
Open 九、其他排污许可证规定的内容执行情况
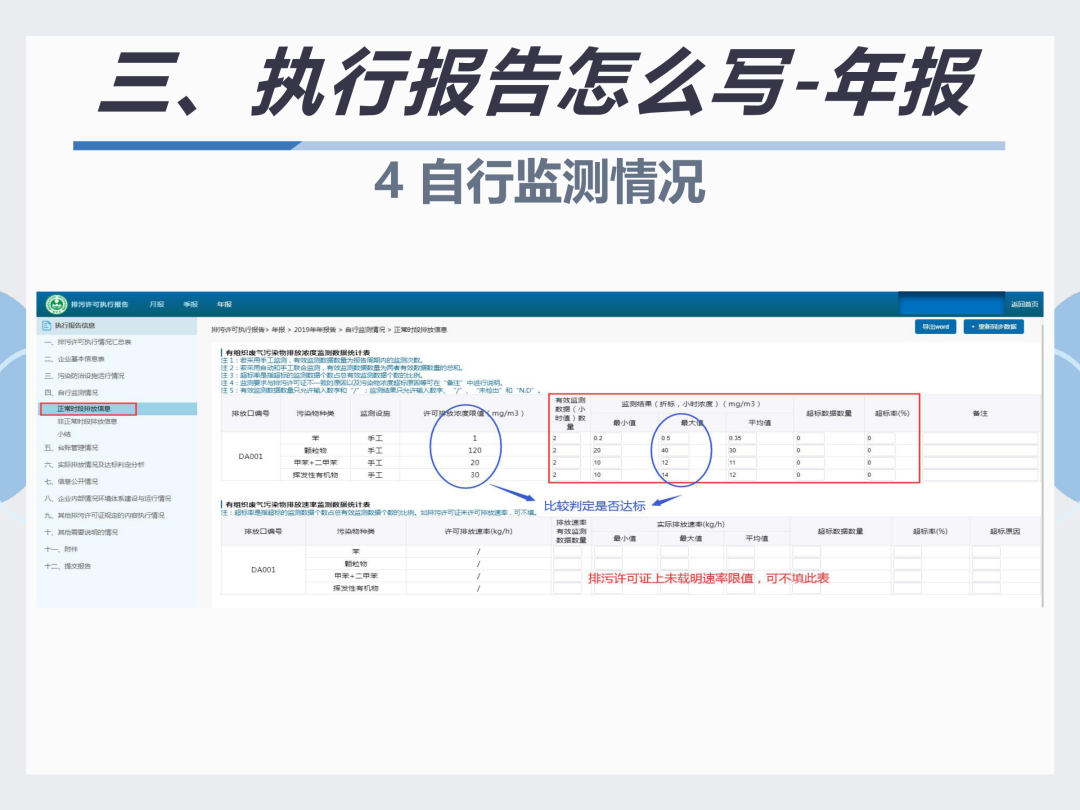pyautogui.click(x=105, y=515)
